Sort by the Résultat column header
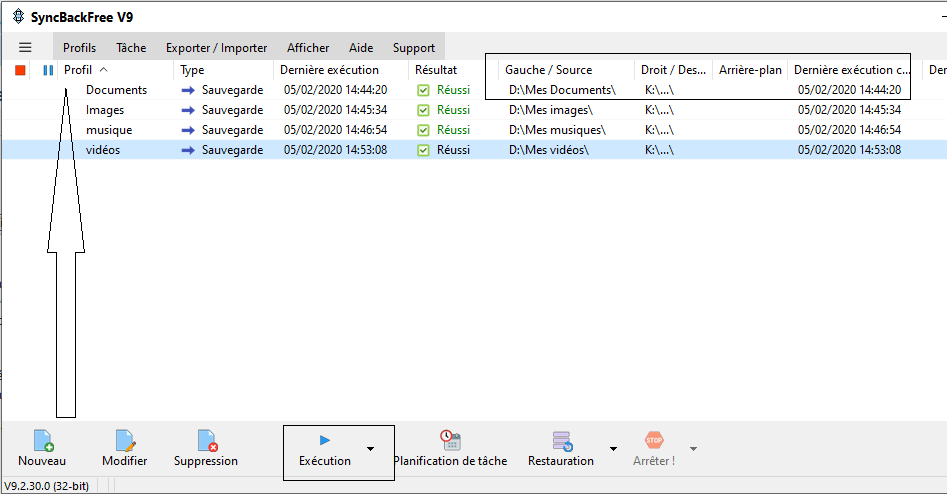 pyautogui.click(x=436, y=70)
